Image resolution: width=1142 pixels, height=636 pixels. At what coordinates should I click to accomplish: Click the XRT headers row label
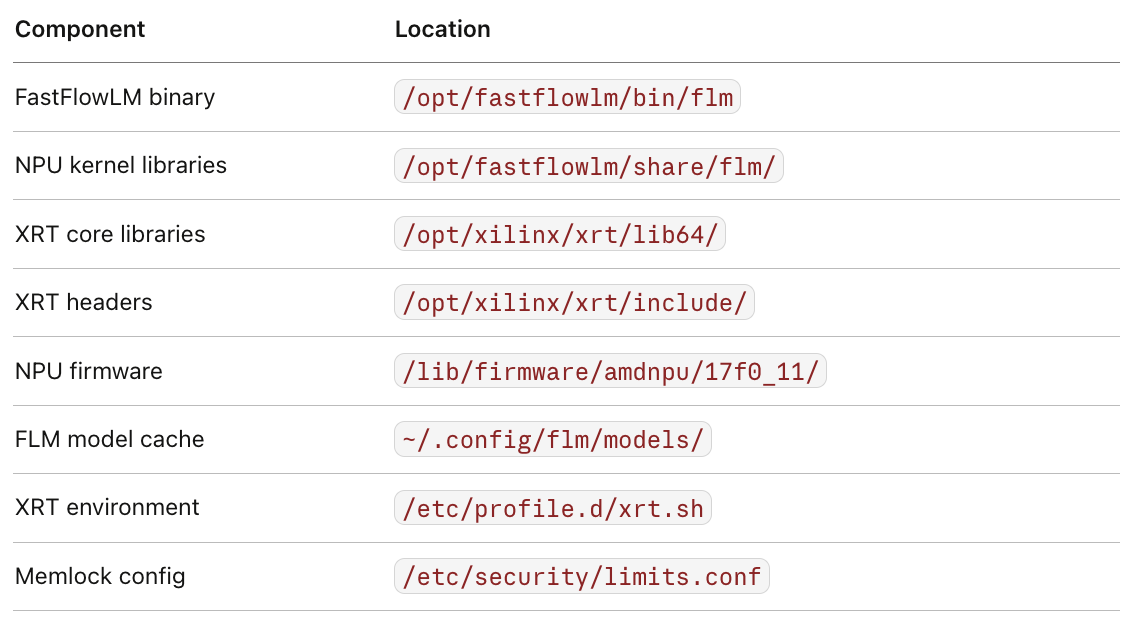point(84,302)
